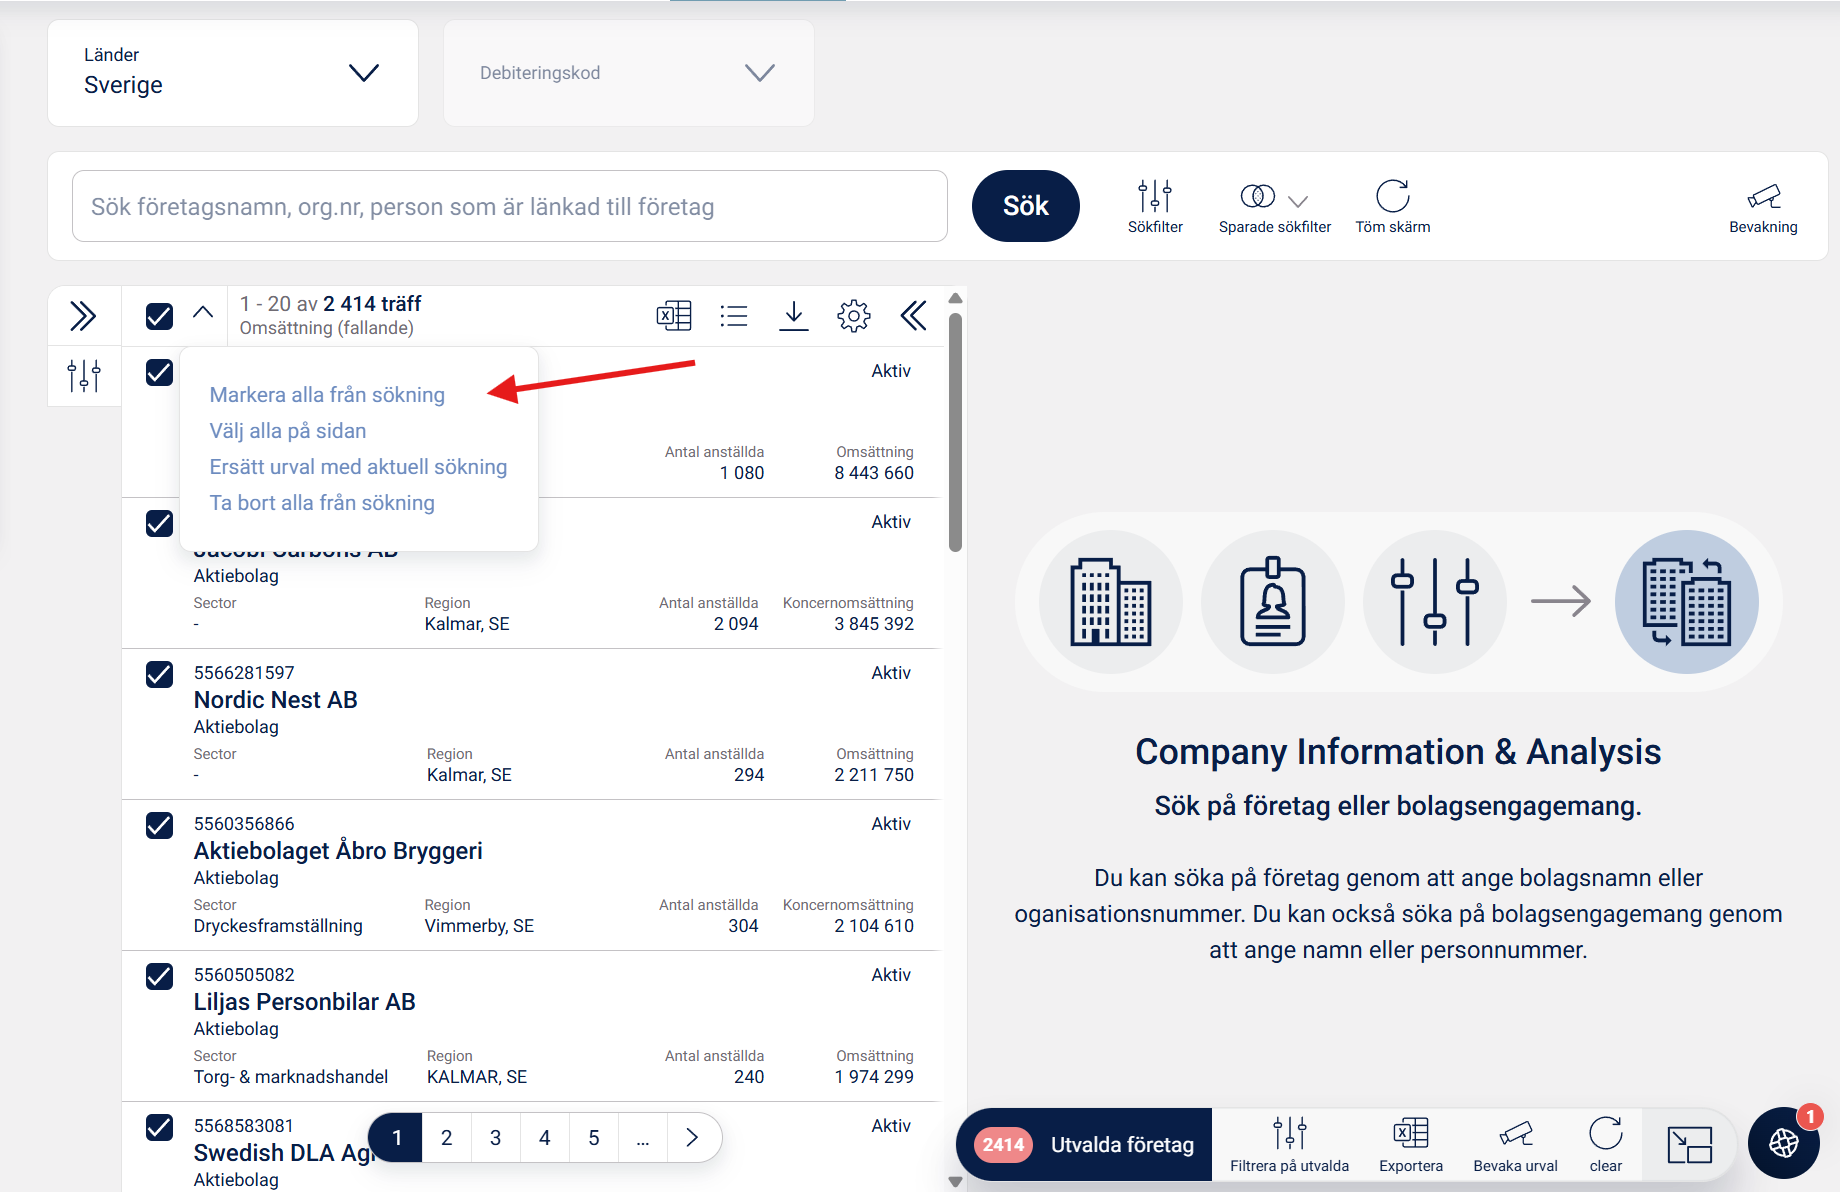Open the Länder Sverige dropdown

[233, 73]
